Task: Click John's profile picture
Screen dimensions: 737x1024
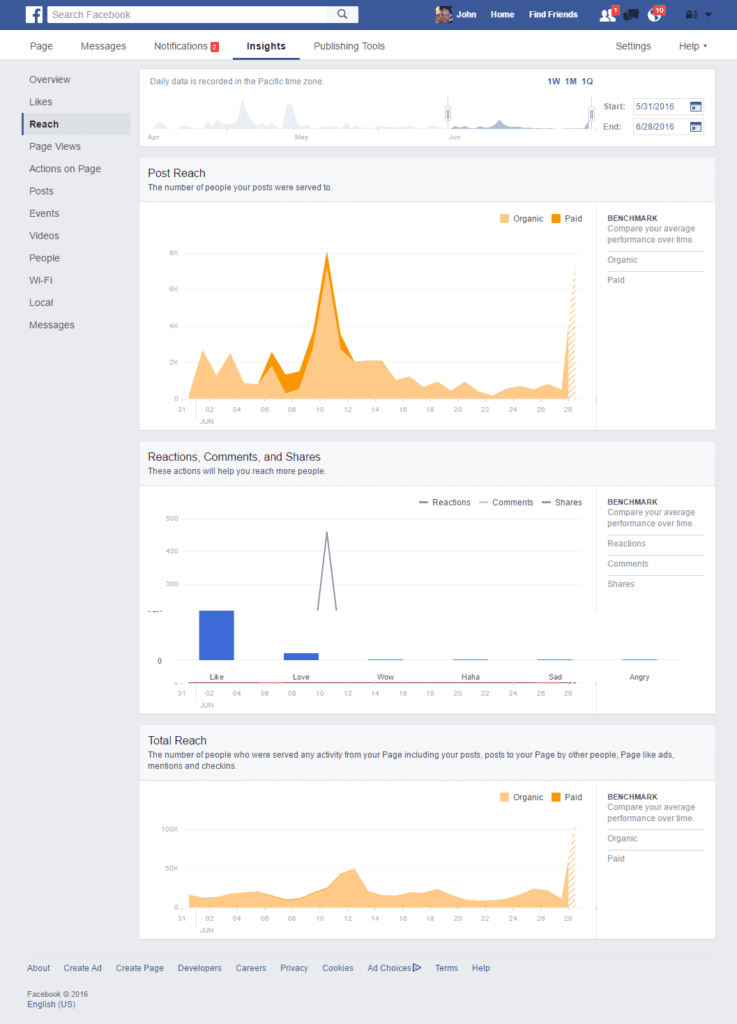Action: [444, 15]
